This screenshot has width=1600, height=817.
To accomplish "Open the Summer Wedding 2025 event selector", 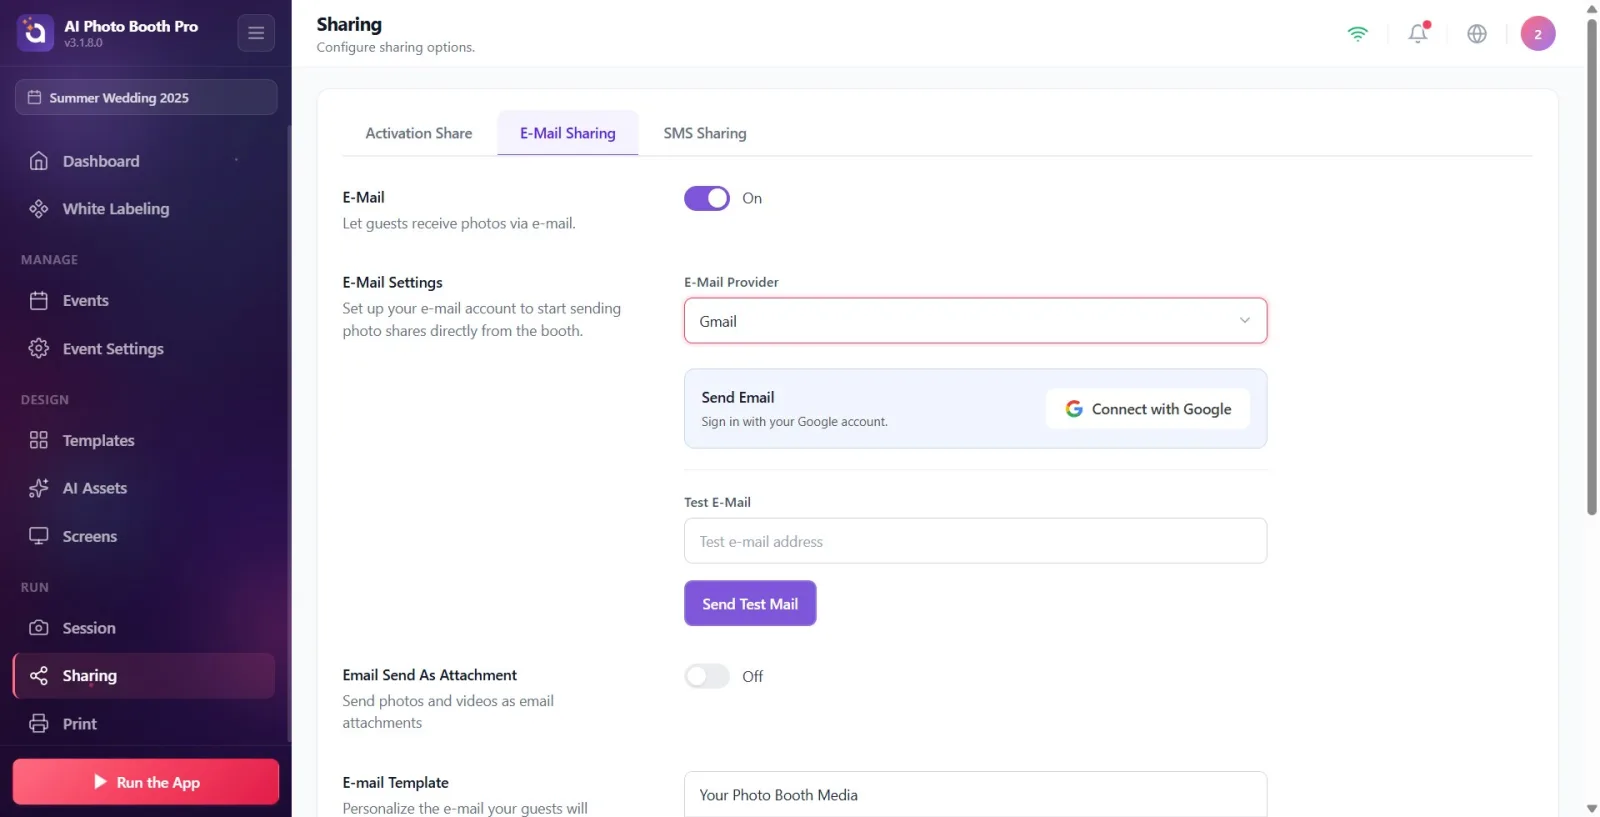I will coord(146,97).
